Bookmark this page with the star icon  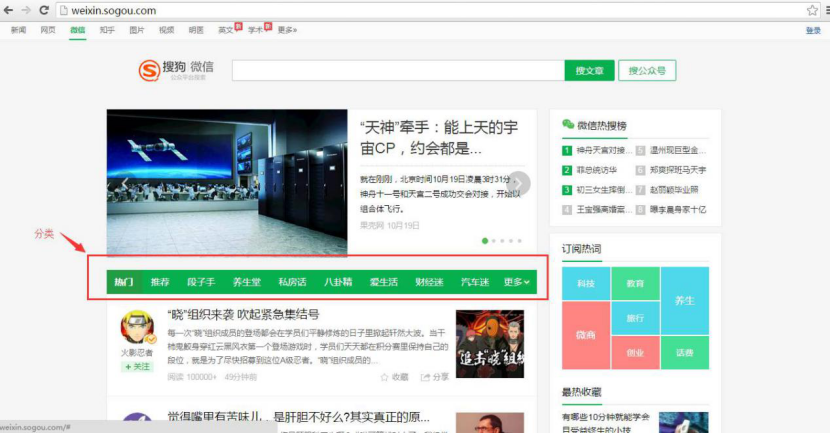812,10
